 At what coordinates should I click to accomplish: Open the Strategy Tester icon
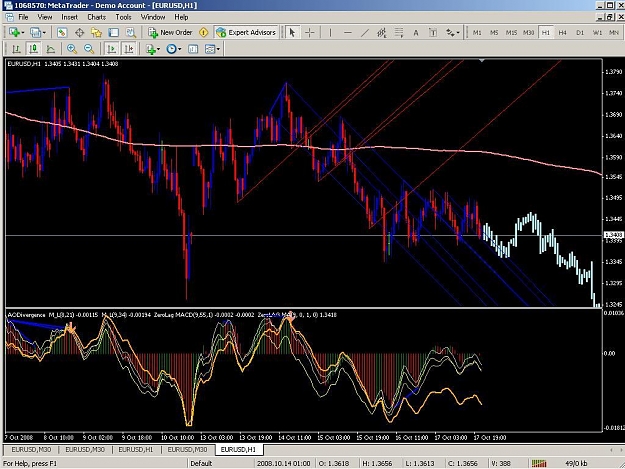coord(131,33)
